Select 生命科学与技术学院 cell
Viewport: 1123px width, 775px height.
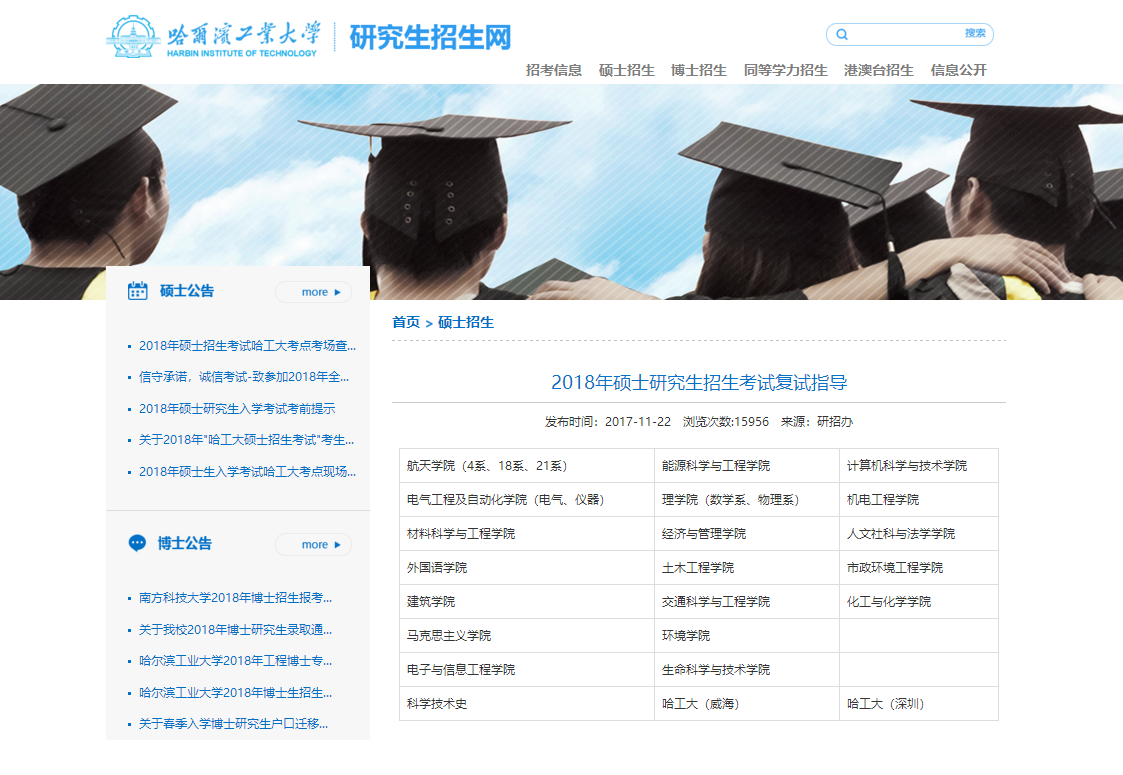(x=747, y=670)
